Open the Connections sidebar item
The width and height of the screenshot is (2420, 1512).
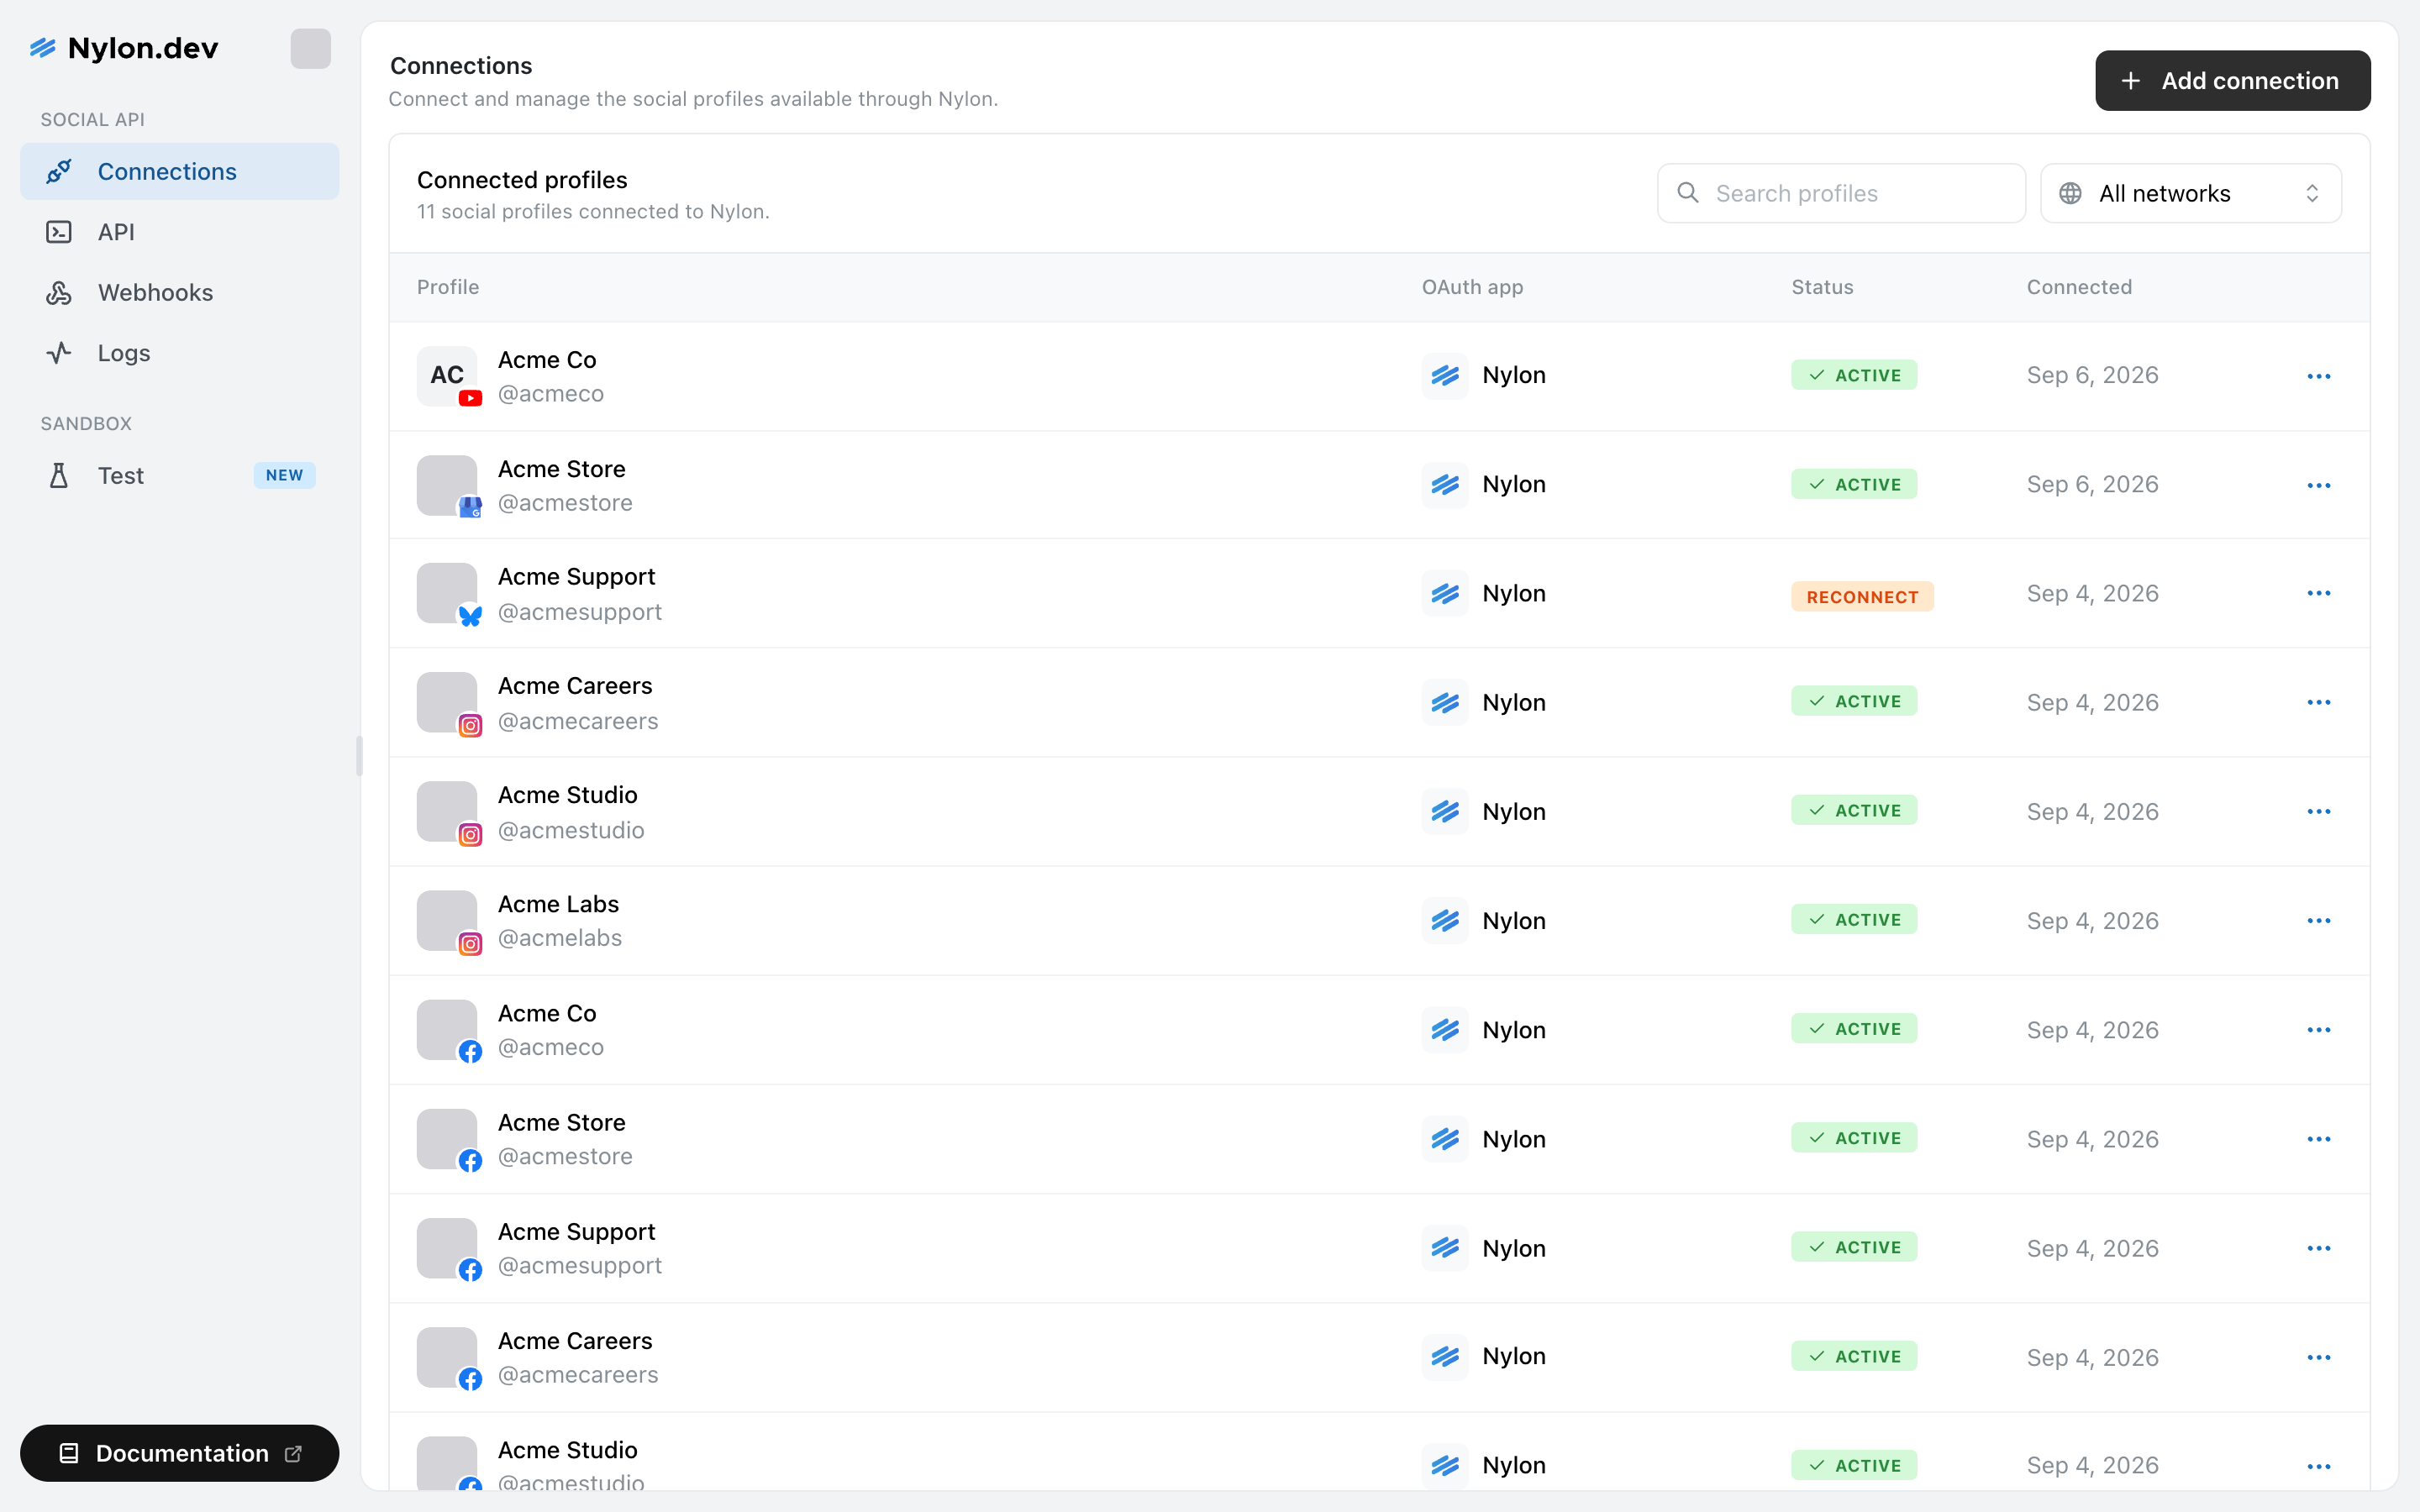(179, 171)
